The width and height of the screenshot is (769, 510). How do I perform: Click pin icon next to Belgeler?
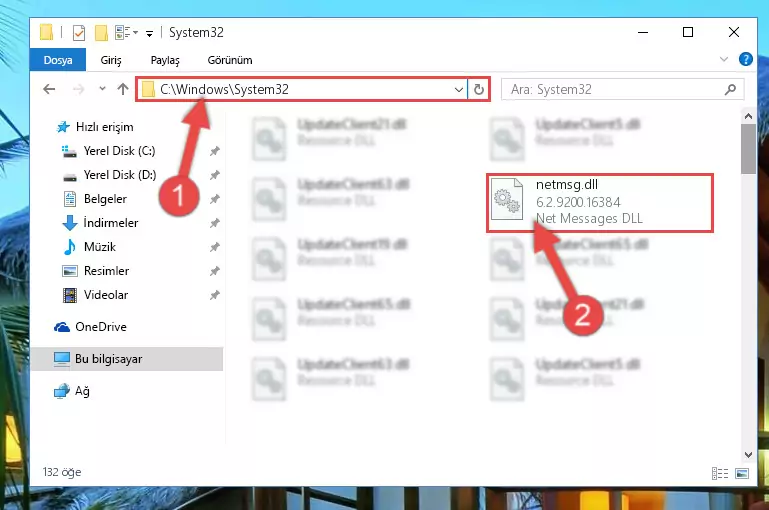coord(214,199)
